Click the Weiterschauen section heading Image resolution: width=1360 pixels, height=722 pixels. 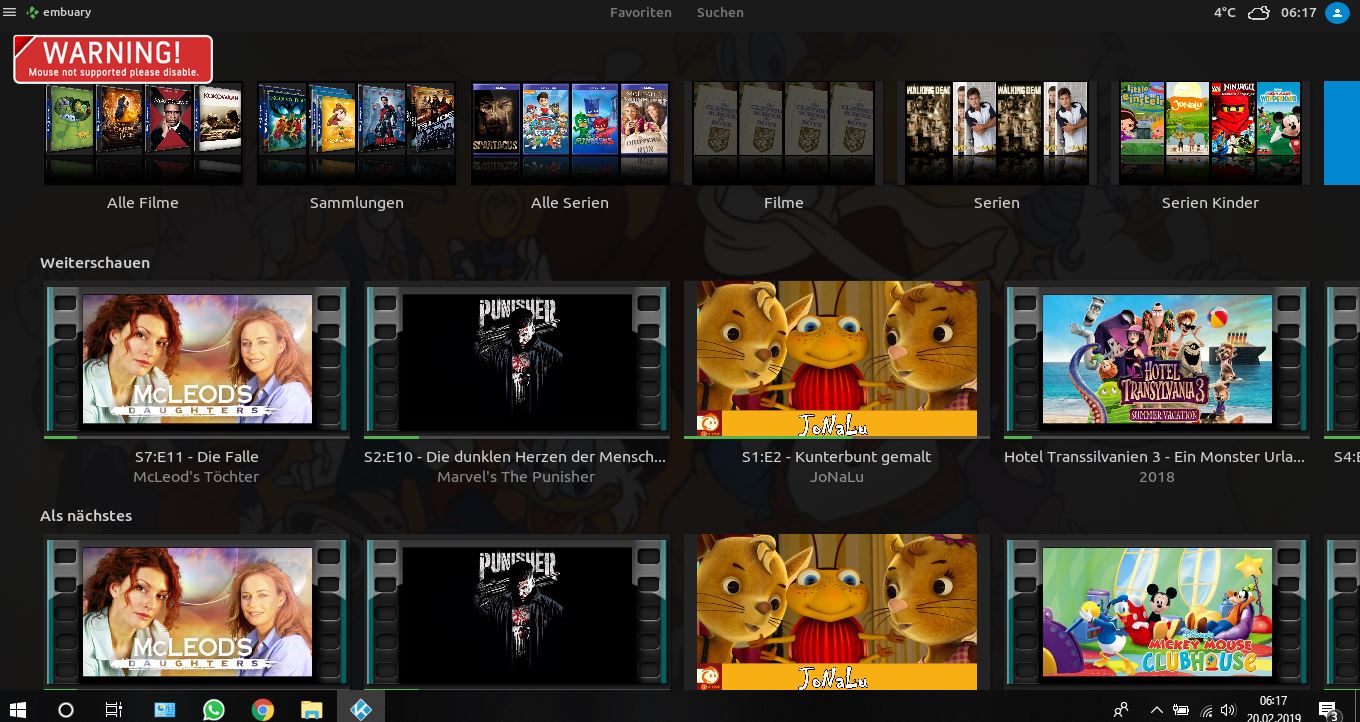(95, 263)
